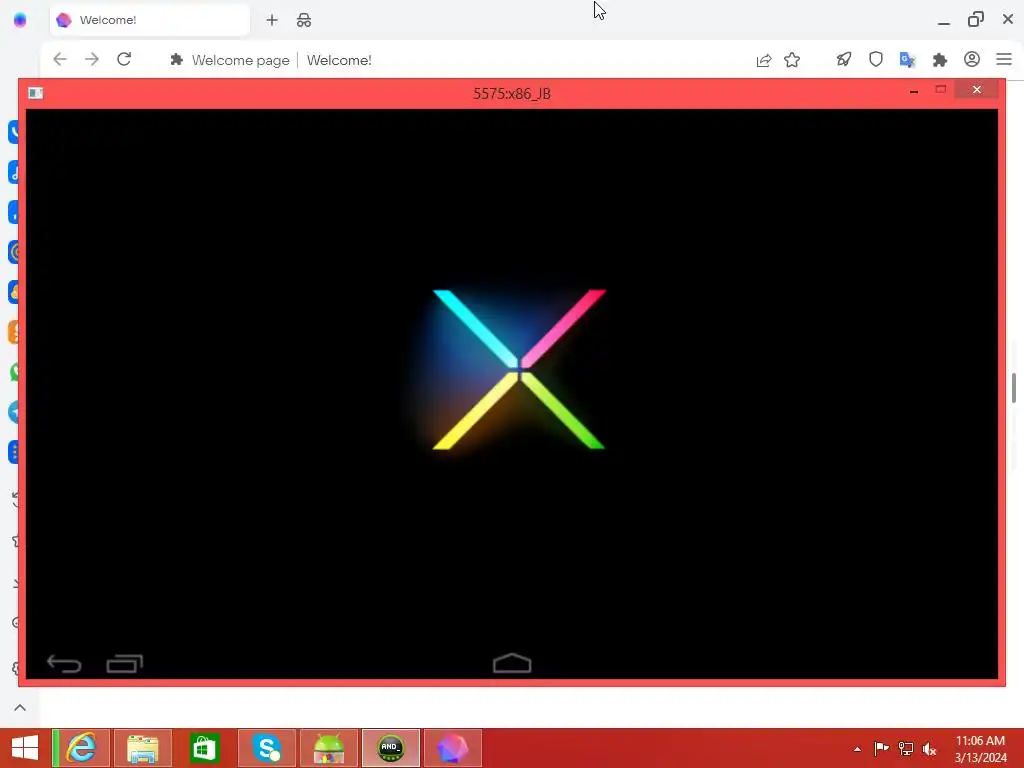
Task: Open Windows Store from the taskbar
Action: coord(204,748)
